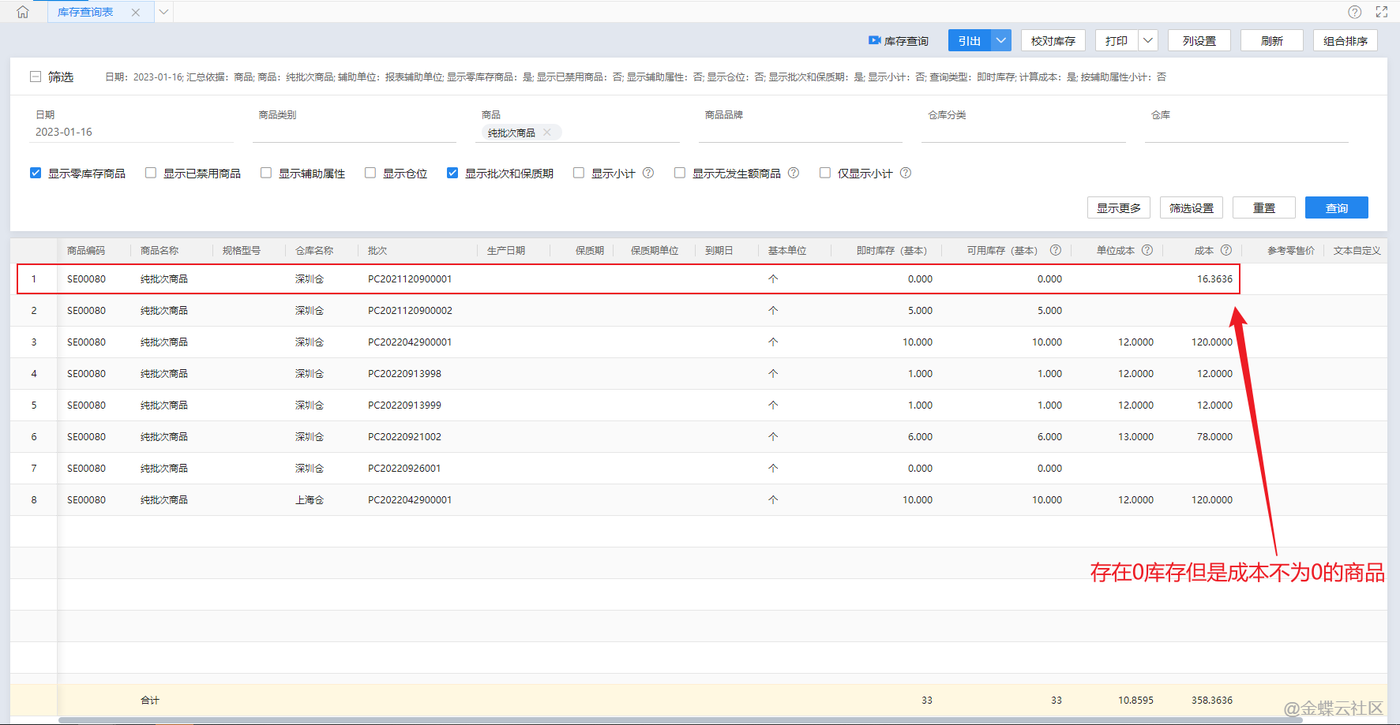
Task: Click the 显示更多 button
Action: (x=1118, y=208)
